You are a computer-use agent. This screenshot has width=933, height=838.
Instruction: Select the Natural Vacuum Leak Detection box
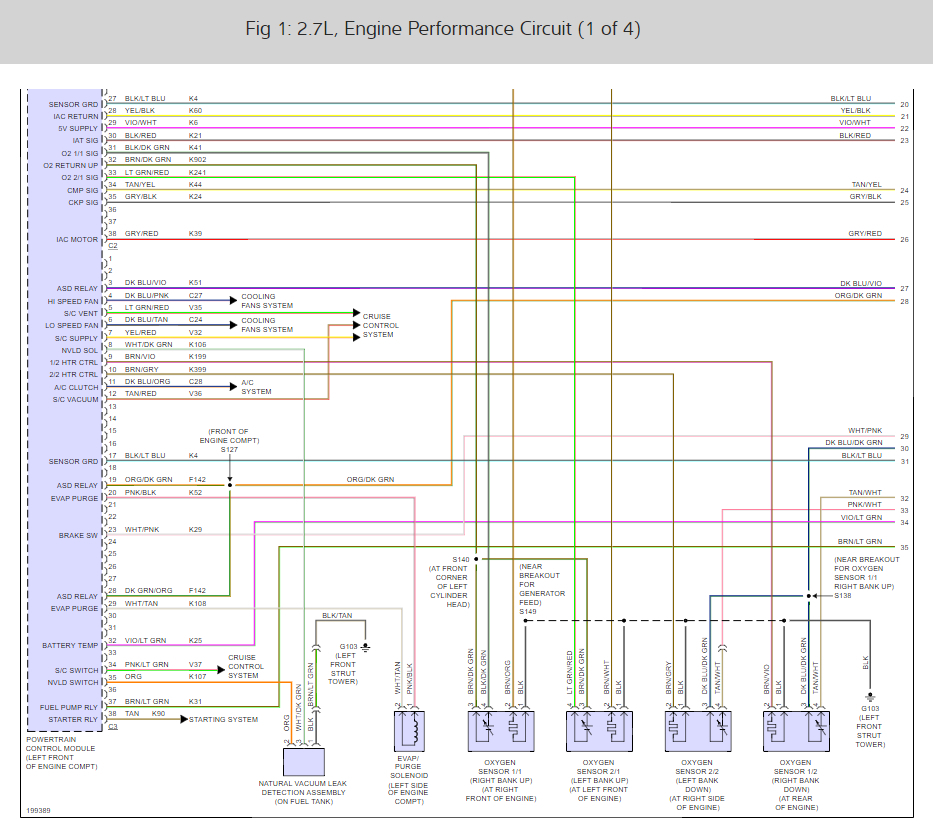pos(303,762)
